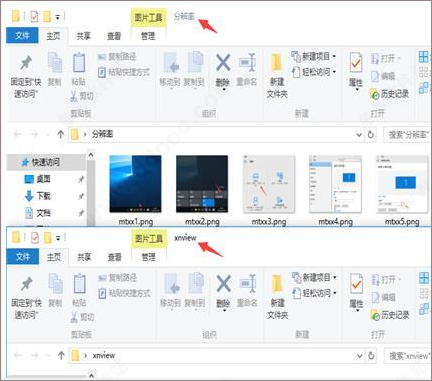Click navigation pane scroll-up arrow in 分辨率 window
Image resolution: width=432 pixels, height=381 pixels.
(x=91, y=155)
